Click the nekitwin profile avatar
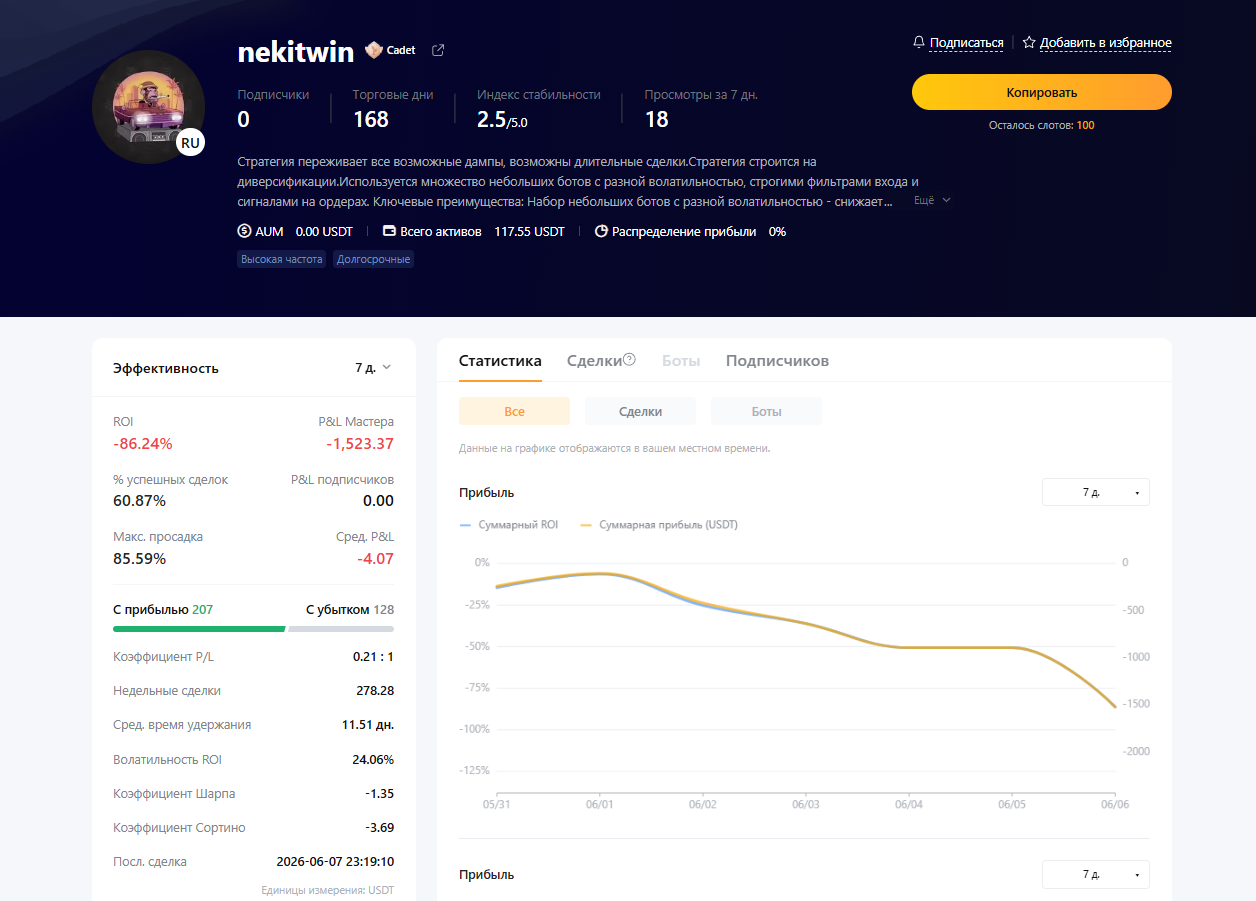1256x901 pixels. pos(148,106)
